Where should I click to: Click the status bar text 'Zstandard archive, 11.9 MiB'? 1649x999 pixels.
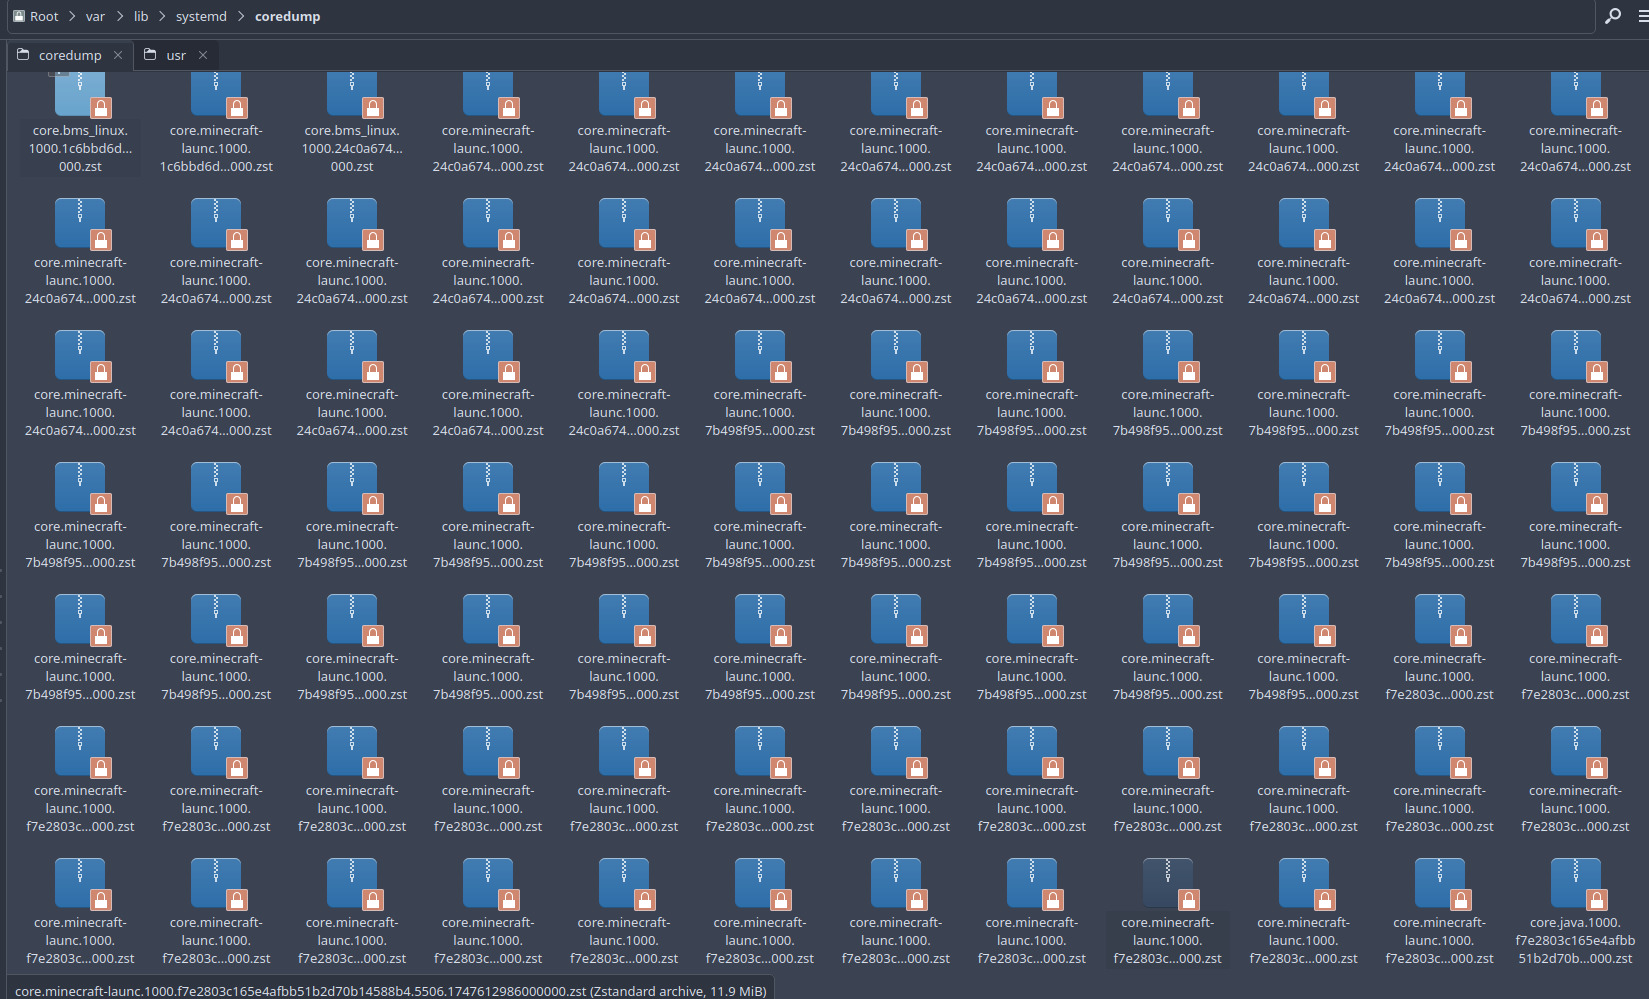pos(678,991)
